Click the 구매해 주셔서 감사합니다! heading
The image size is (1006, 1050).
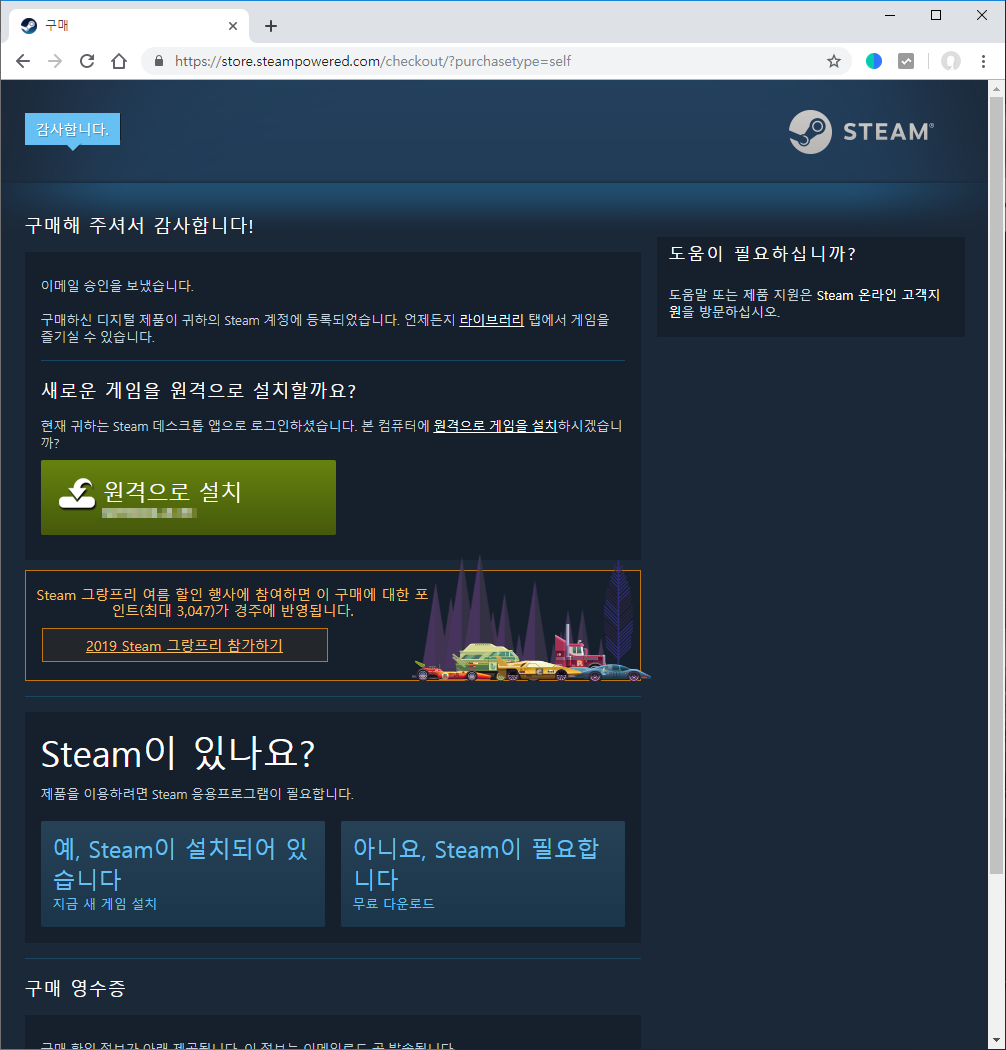[139, 225]
